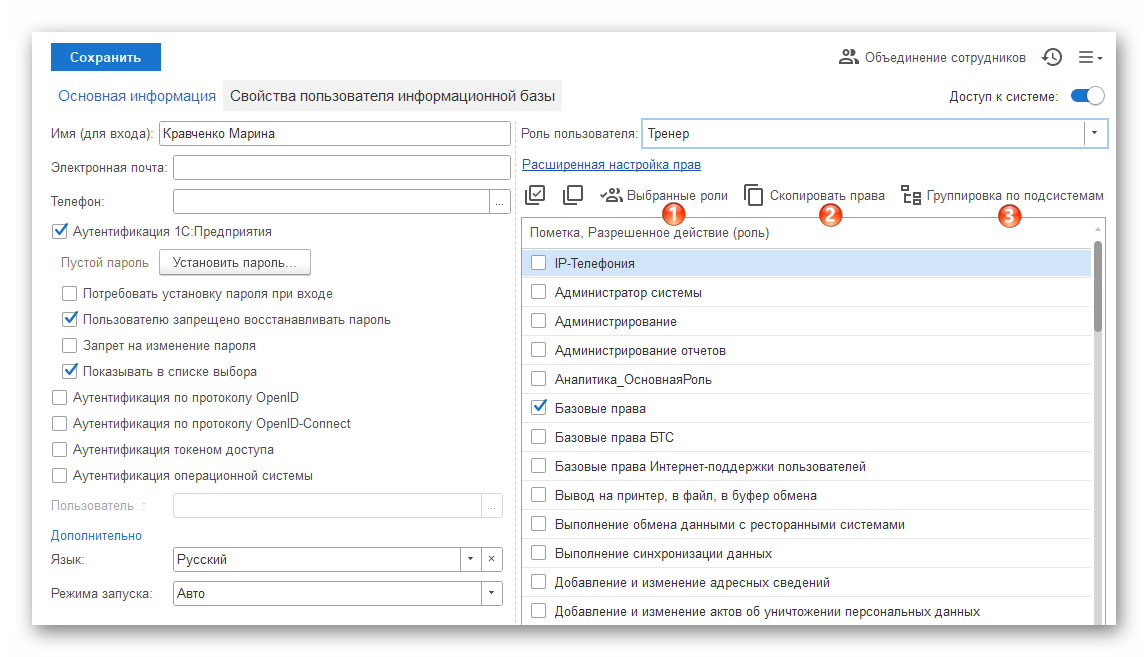This screenshot has width=1148, height=657.
Task: Check Аутентификация по протоколу OpenID
Action: coord(60,398)
